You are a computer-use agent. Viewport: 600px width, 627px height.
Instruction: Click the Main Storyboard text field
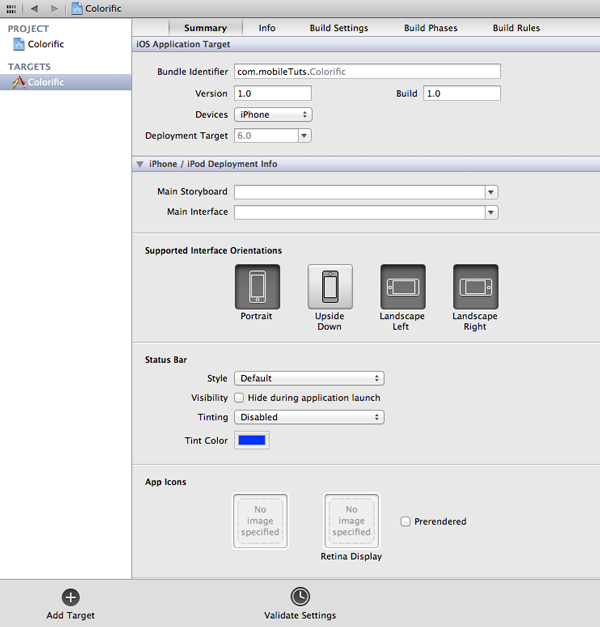(360, 192)
